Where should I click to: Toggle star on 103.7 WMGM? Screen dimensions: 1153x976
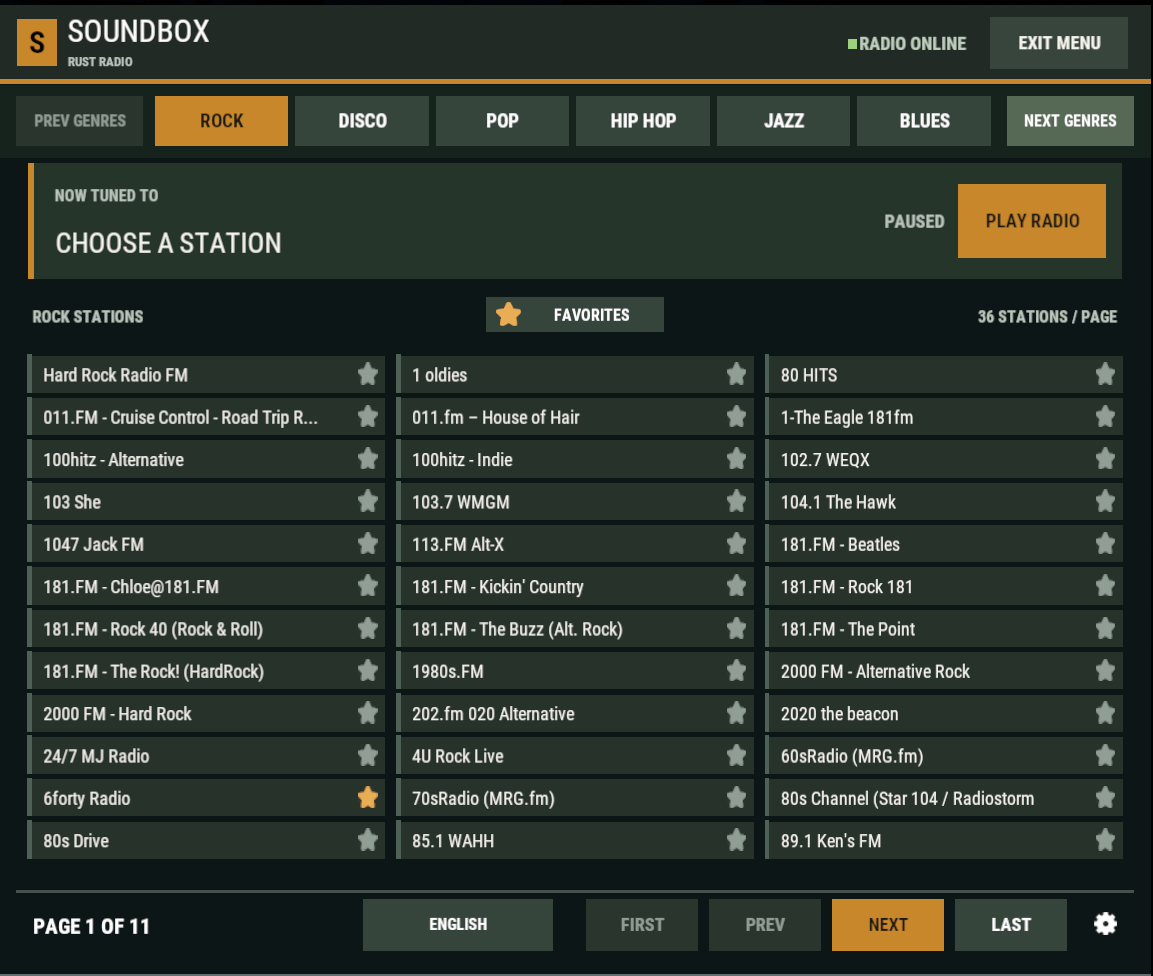coord(736,502)
